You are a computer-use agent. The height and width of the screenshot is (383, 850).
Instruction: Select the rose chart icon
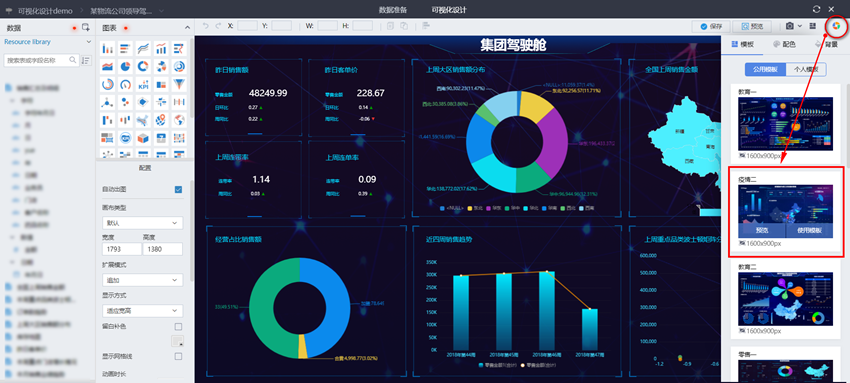click(x=161, y=67)
